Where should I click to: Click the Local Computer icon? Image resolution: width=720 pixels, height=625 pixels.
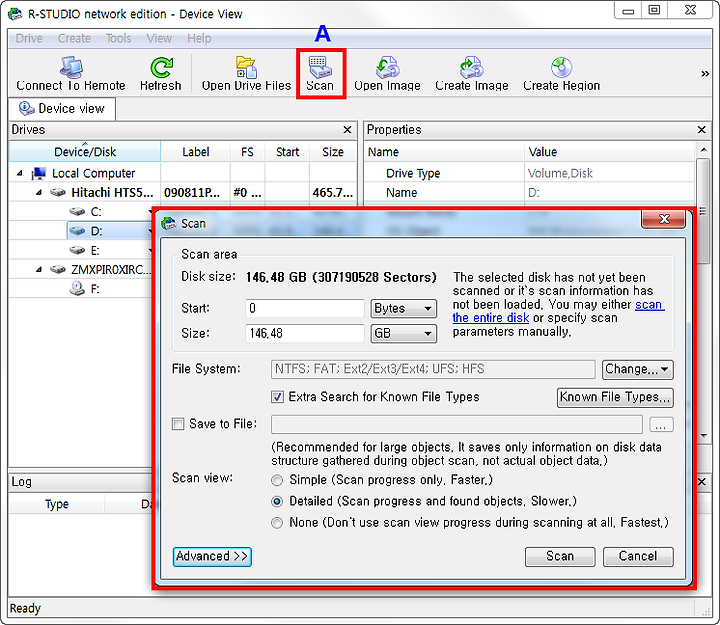(39, 173)
